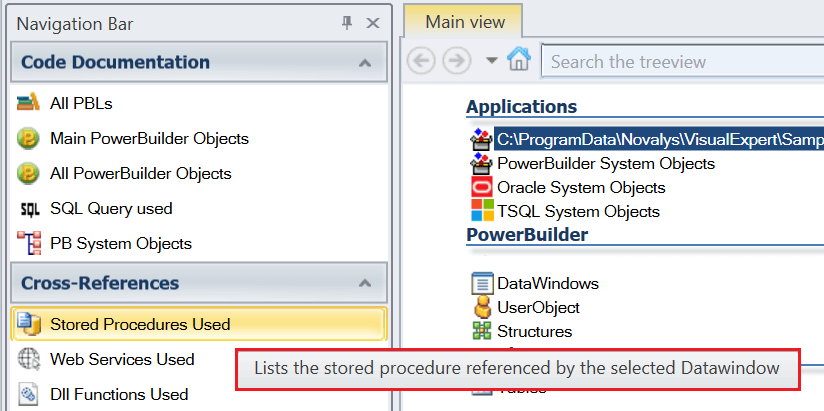Select Main PowerBuilder Objects entry
The image size is (824, 411).
(149, 139)
